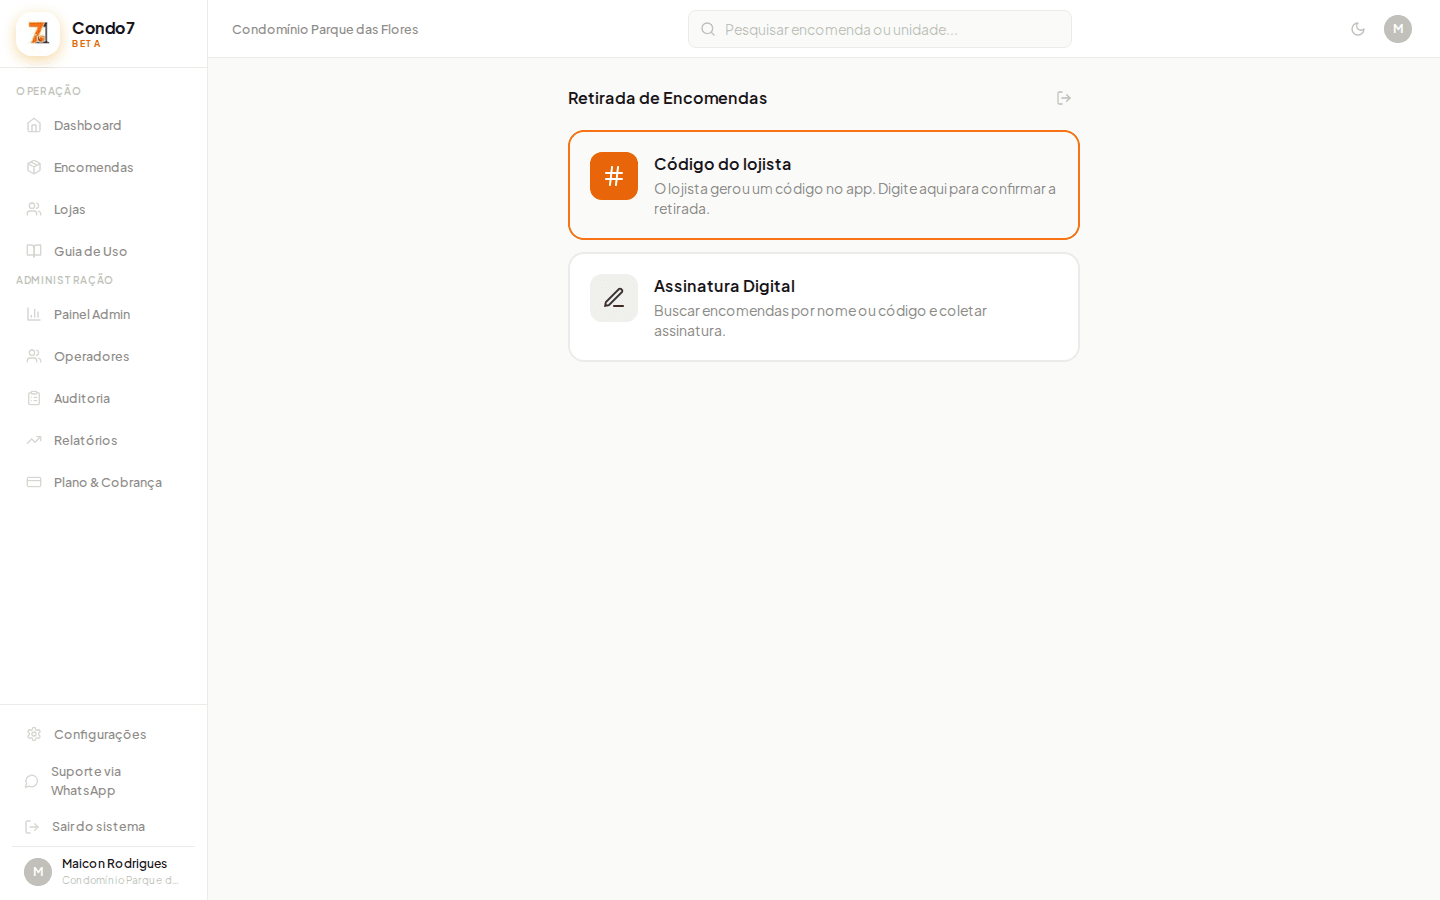The image size is (1440, 900).
Task: Click the Guia de Uso book icon
Action: click(x=34, y=251)
